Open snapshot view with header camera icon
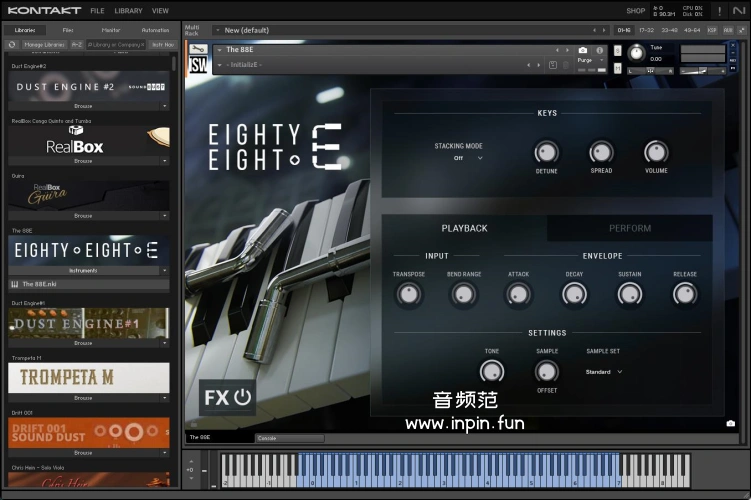 coord(582,50)
